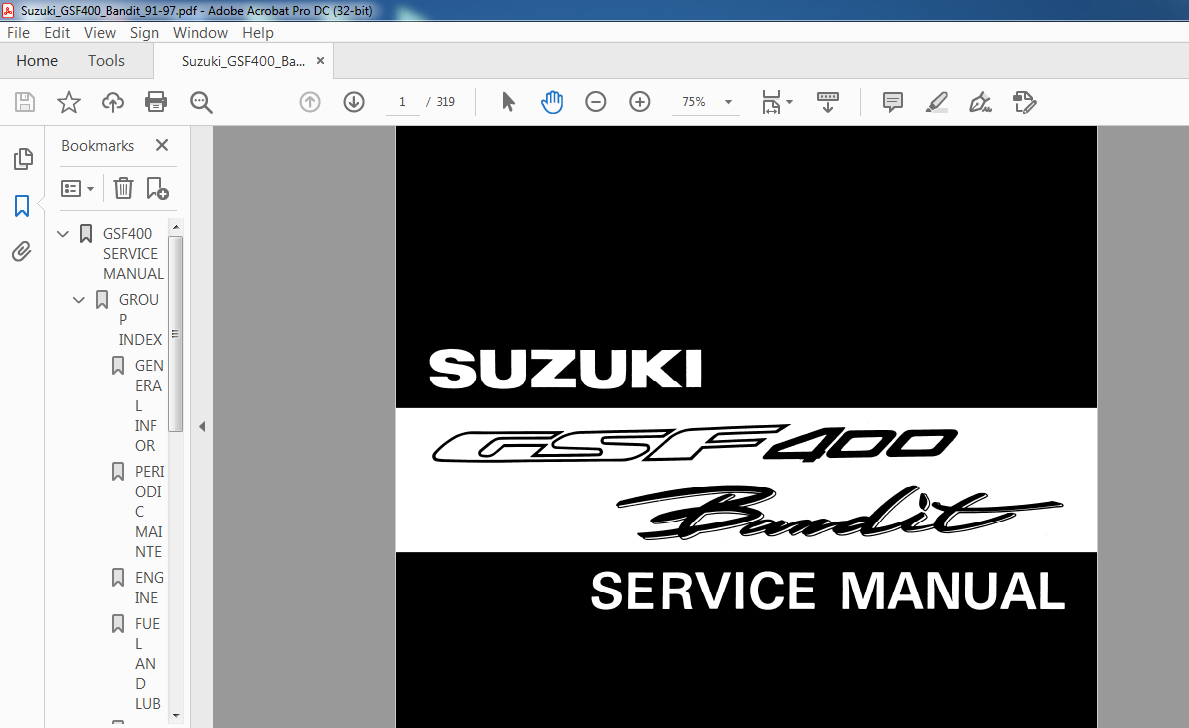The width and height of the screenshot is (1189, 728).
Task: Collapse GSF400 SERVICE MANUAL bookmark
Action: 63,234
